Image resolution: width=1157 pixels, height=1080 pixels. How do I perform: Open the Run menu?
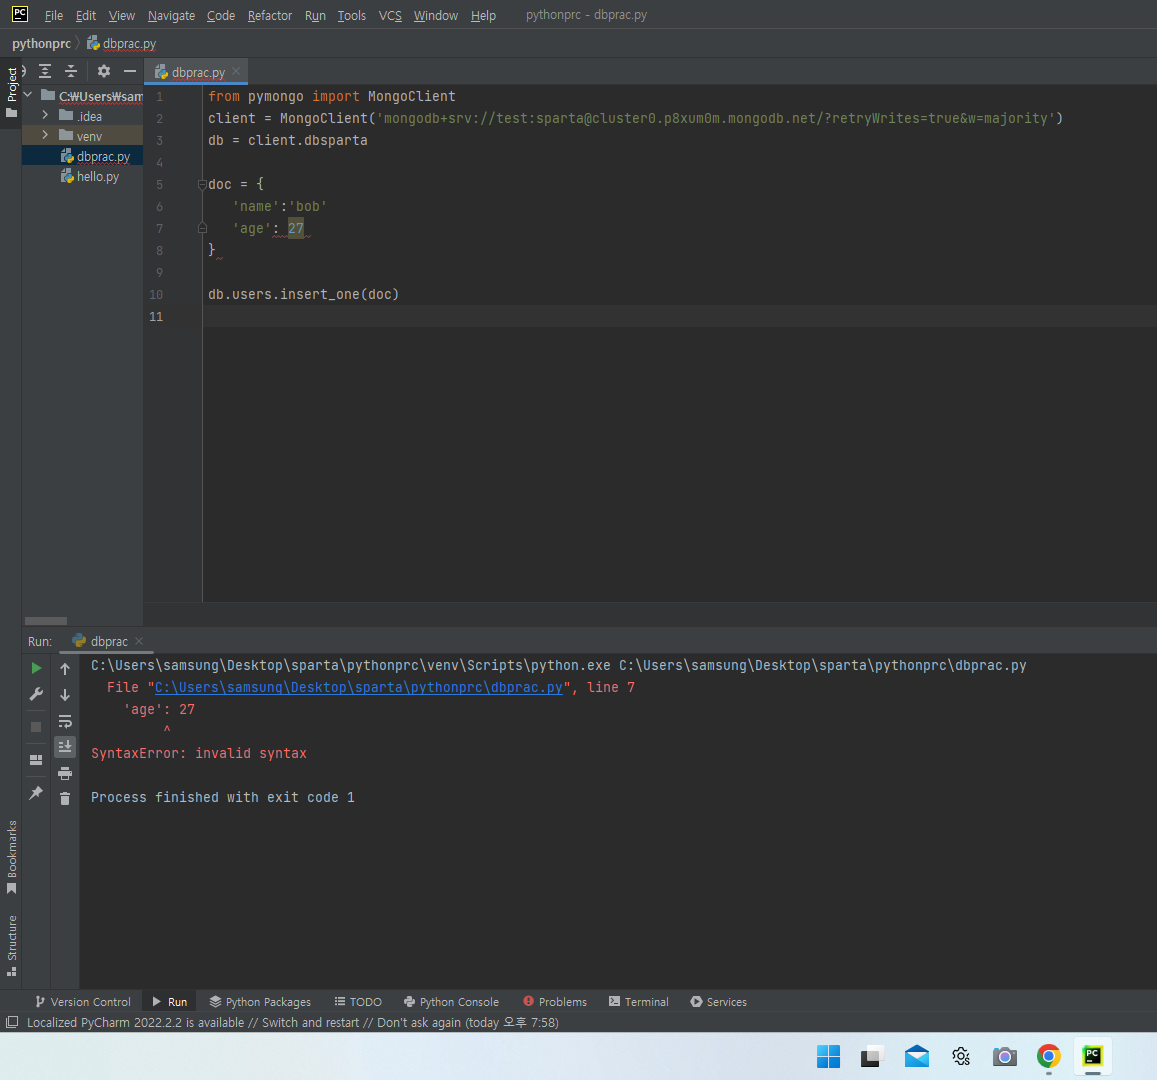[x=315, y=15]
